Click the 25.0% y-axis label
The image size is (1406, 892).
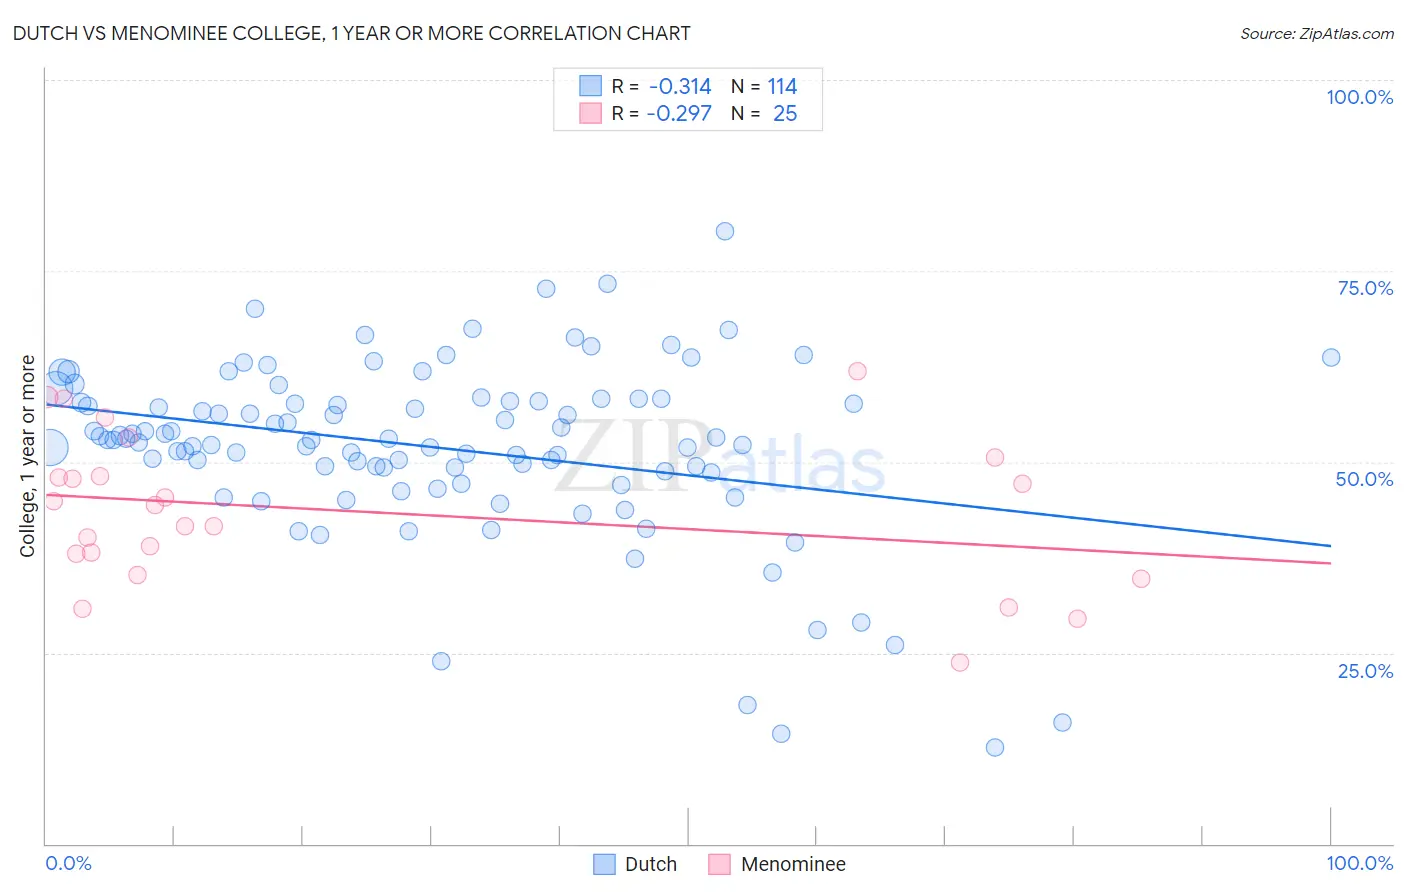click(1365, 671)
